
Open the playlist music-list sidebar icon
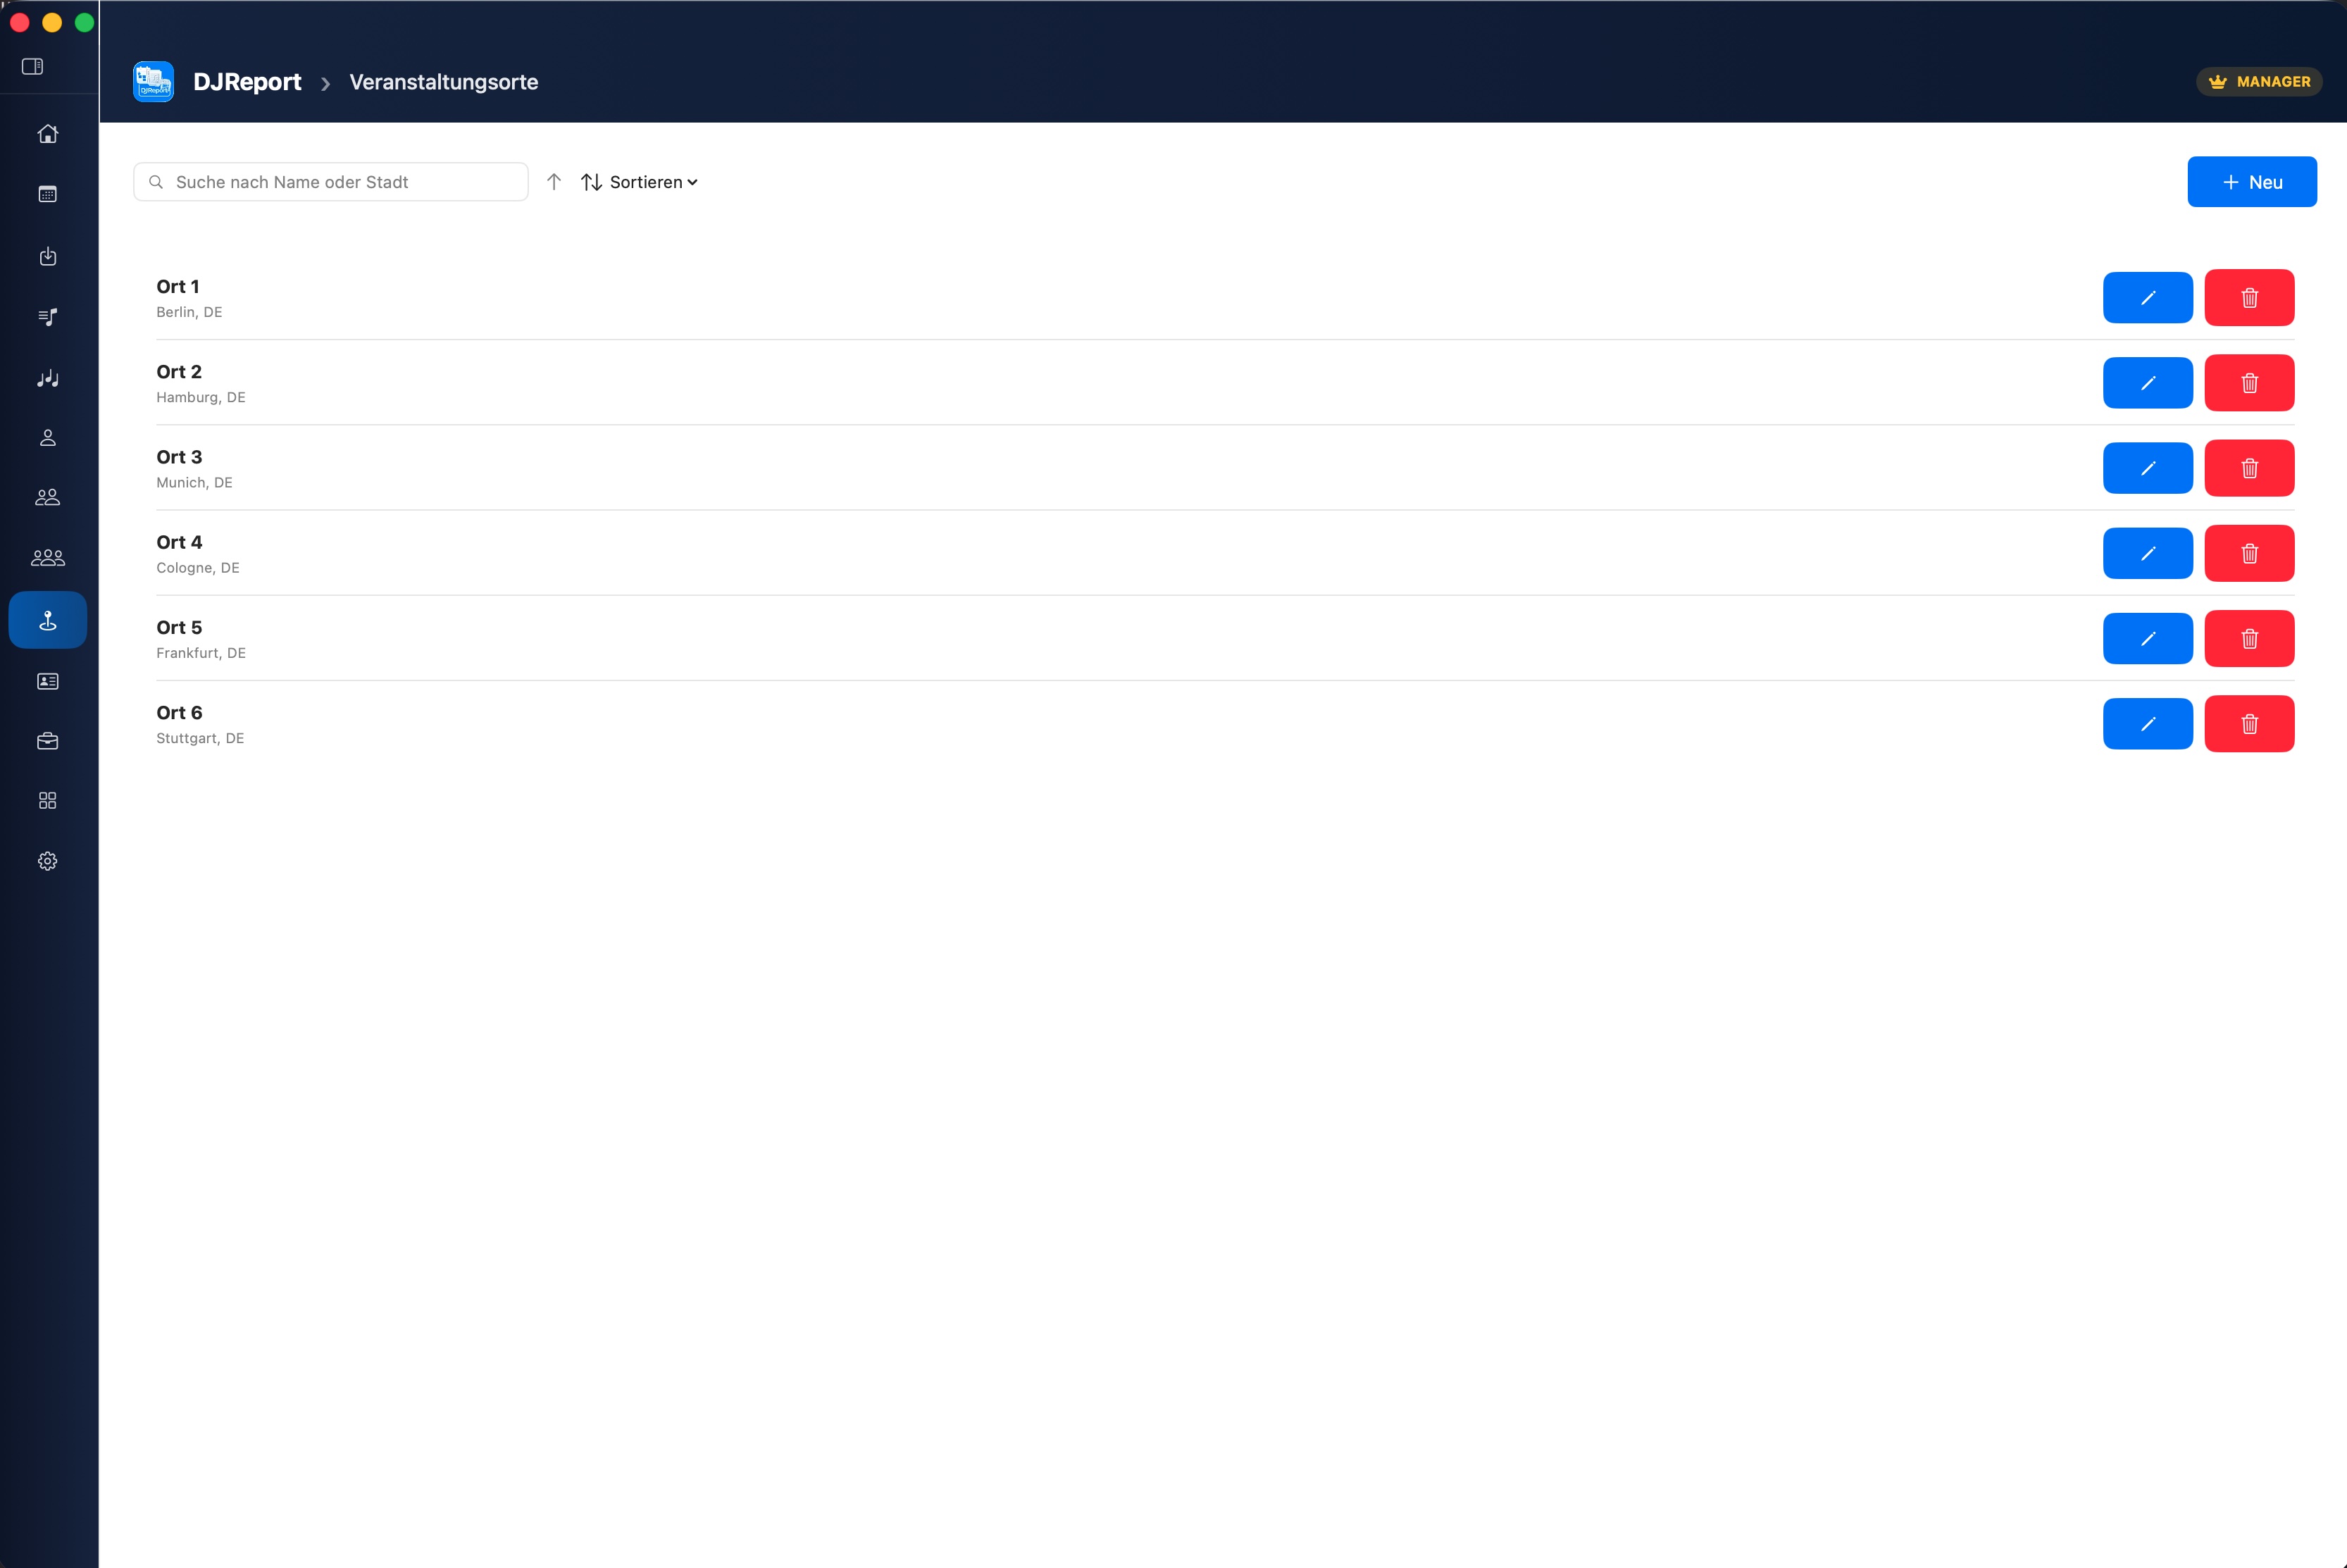click(x=47, y=317)
